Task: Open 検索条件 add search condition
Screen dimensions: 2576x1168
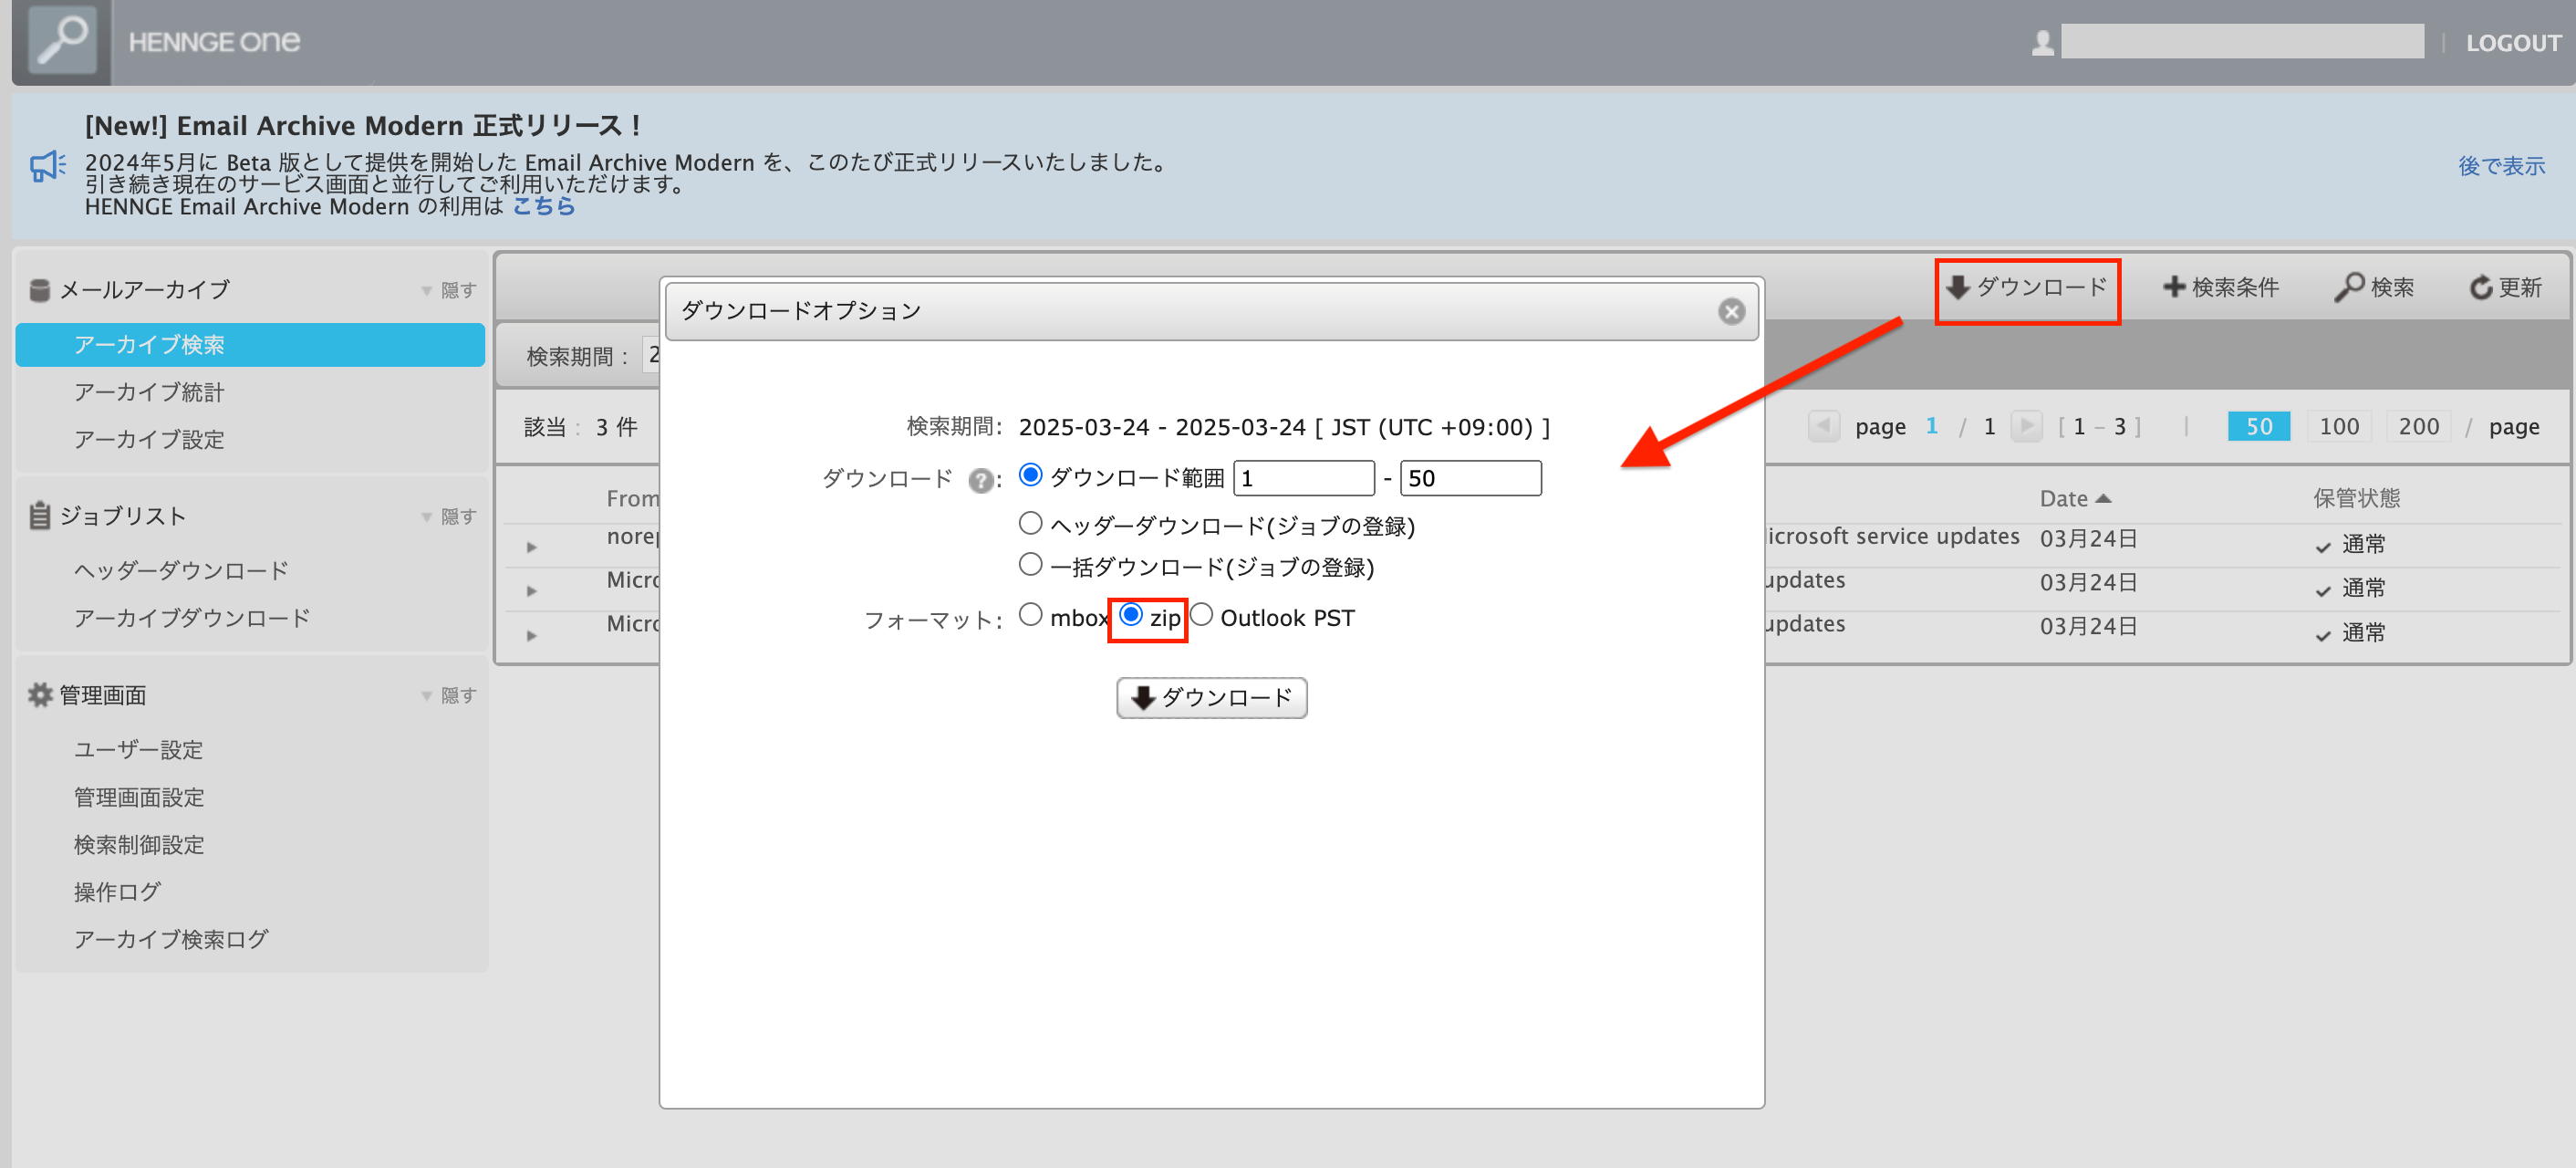Action: [x=2221, y=288]
